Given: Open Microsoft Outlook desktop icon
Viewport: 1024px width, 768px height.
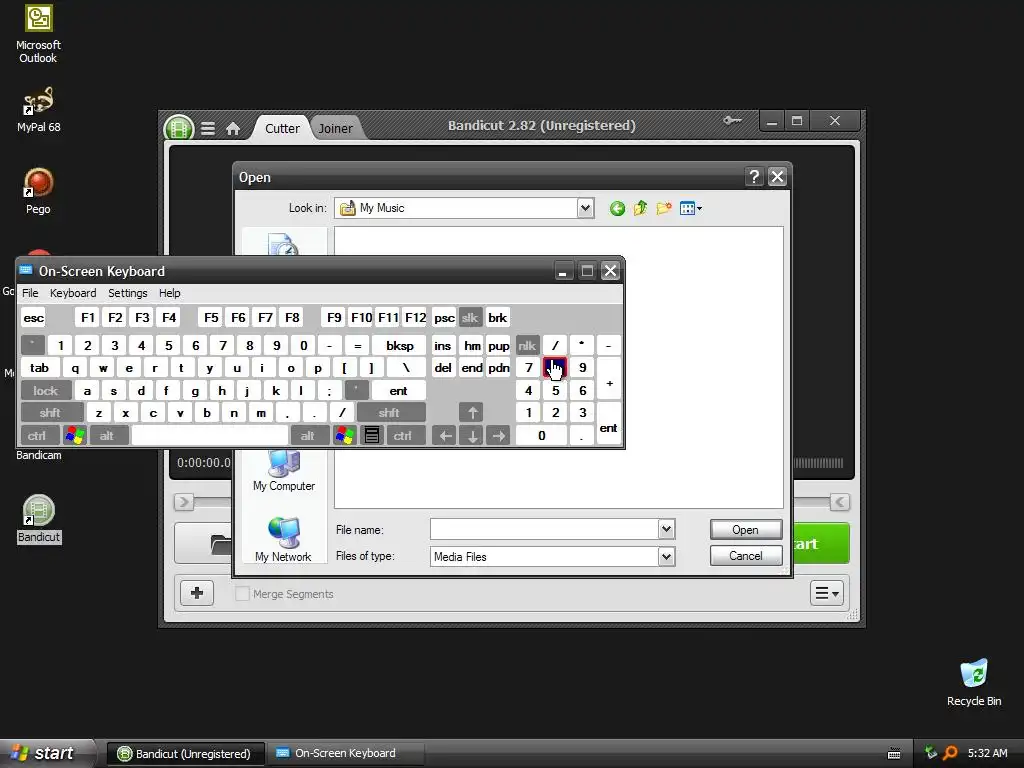Looking at the screenshot, I should click(38, 34).
